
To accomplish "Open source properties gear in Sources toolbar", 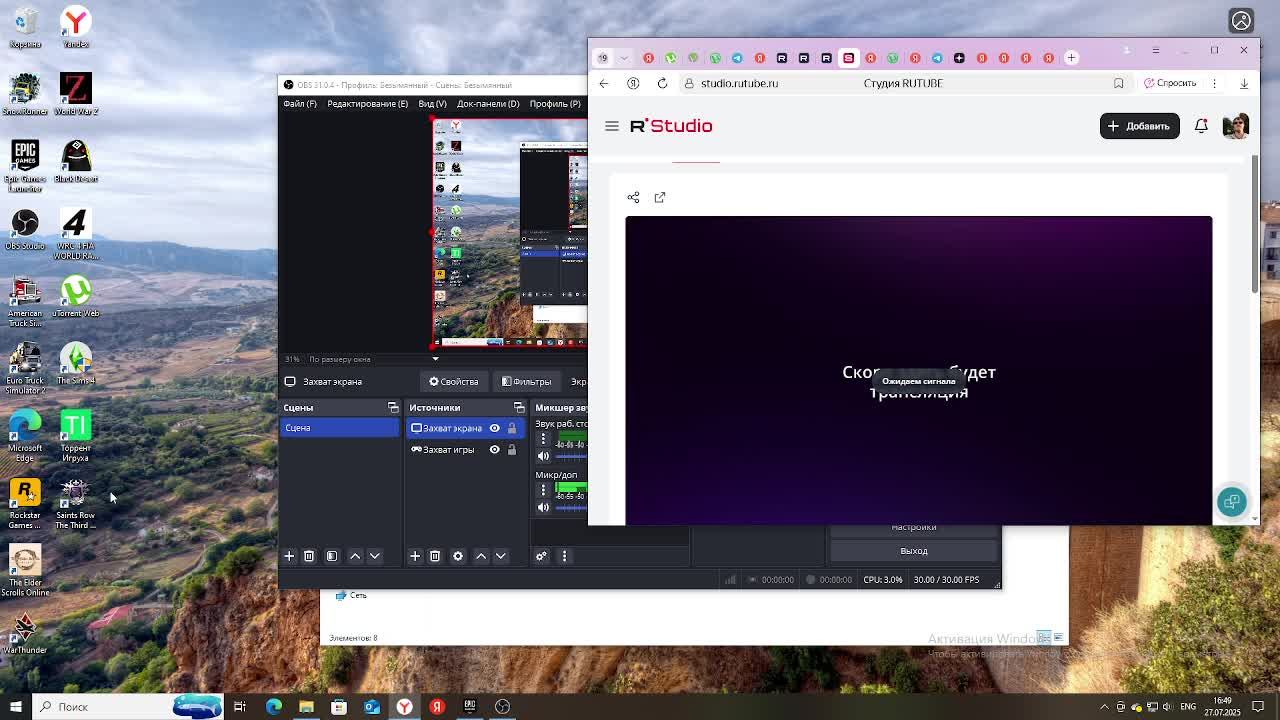I will coord(458,556).
